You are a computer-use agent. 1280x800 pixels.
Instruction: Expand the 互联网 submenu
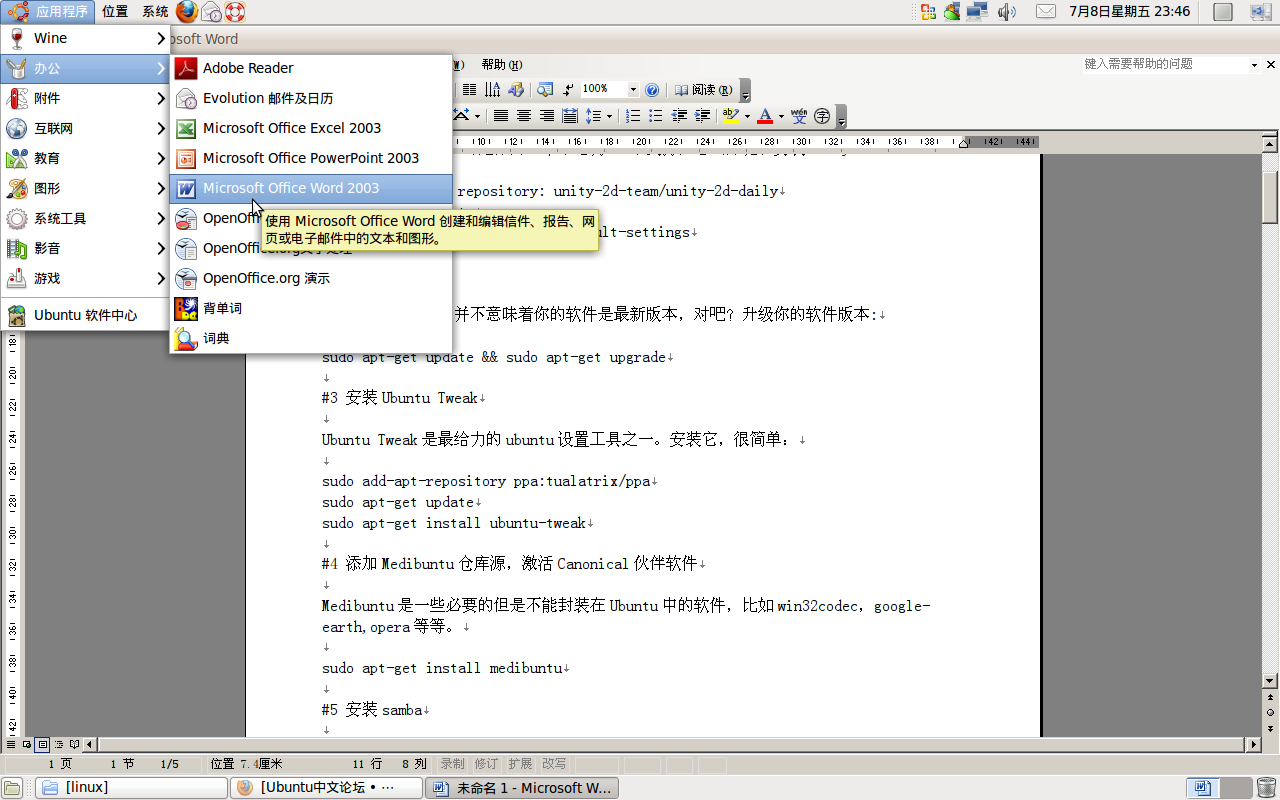pos(85,128)
